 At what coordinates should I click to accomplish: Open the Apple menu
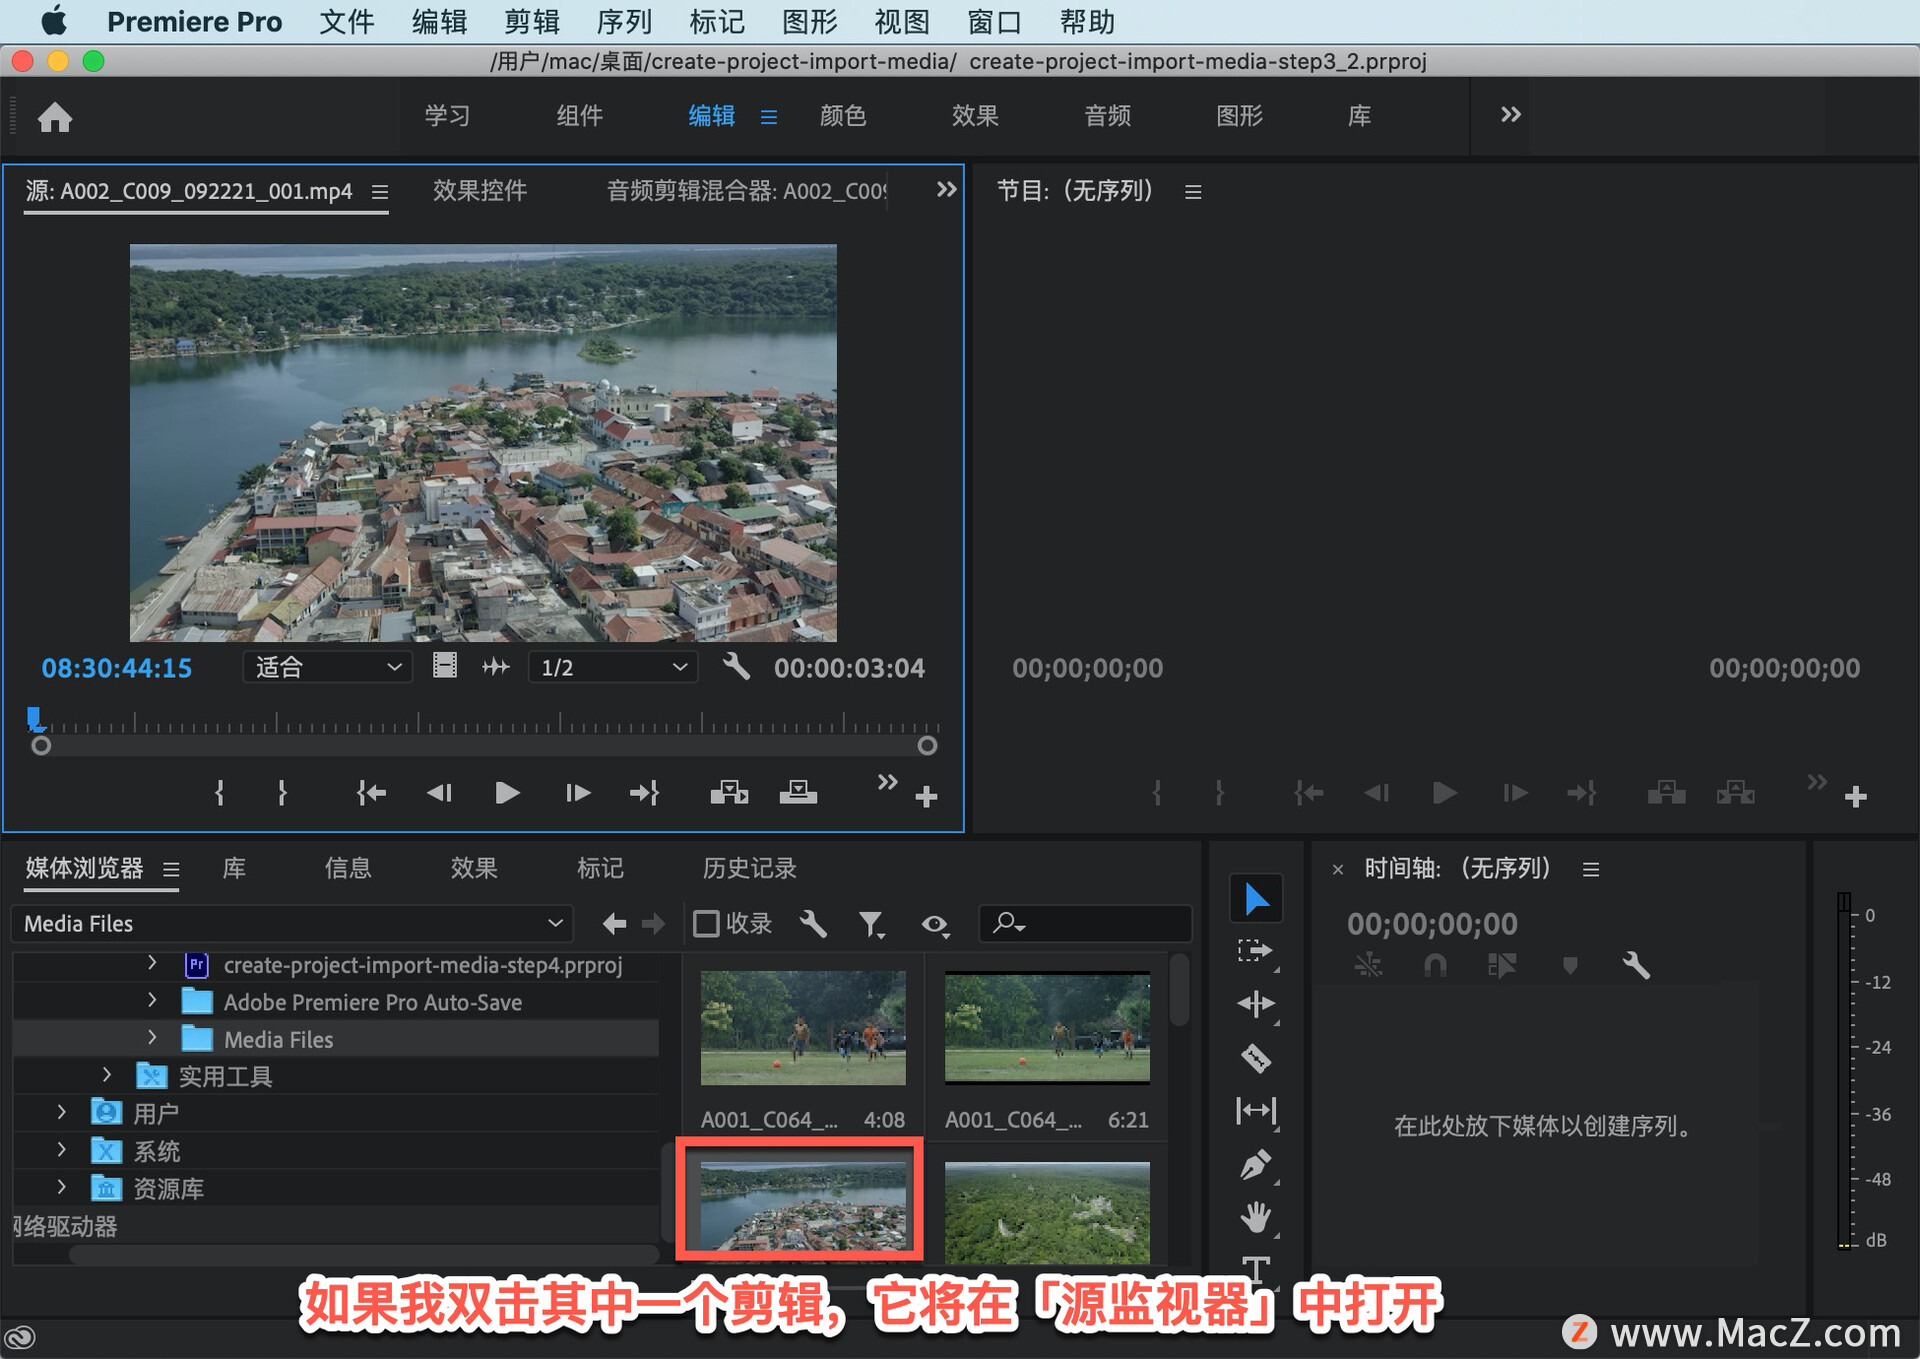(x=54, y=20)
